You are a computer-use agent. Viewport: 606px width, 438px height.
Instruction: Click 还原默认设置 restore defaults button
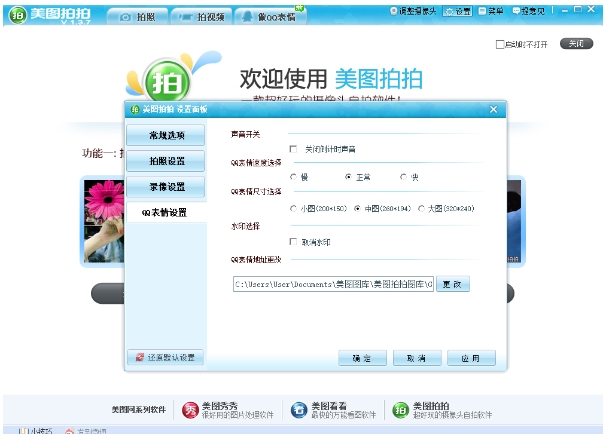[165, 357]
